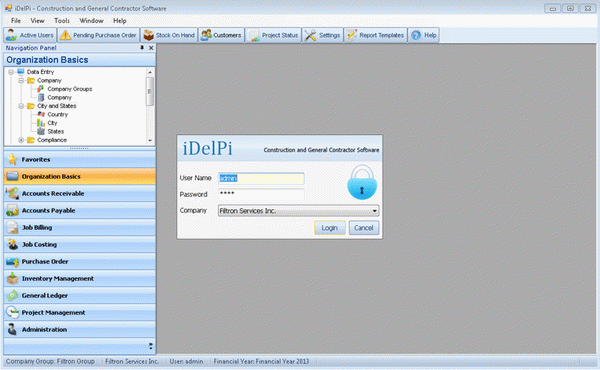Screen dimensions: 600x370
Task: Open Project Management section
Action: (80, 313)
